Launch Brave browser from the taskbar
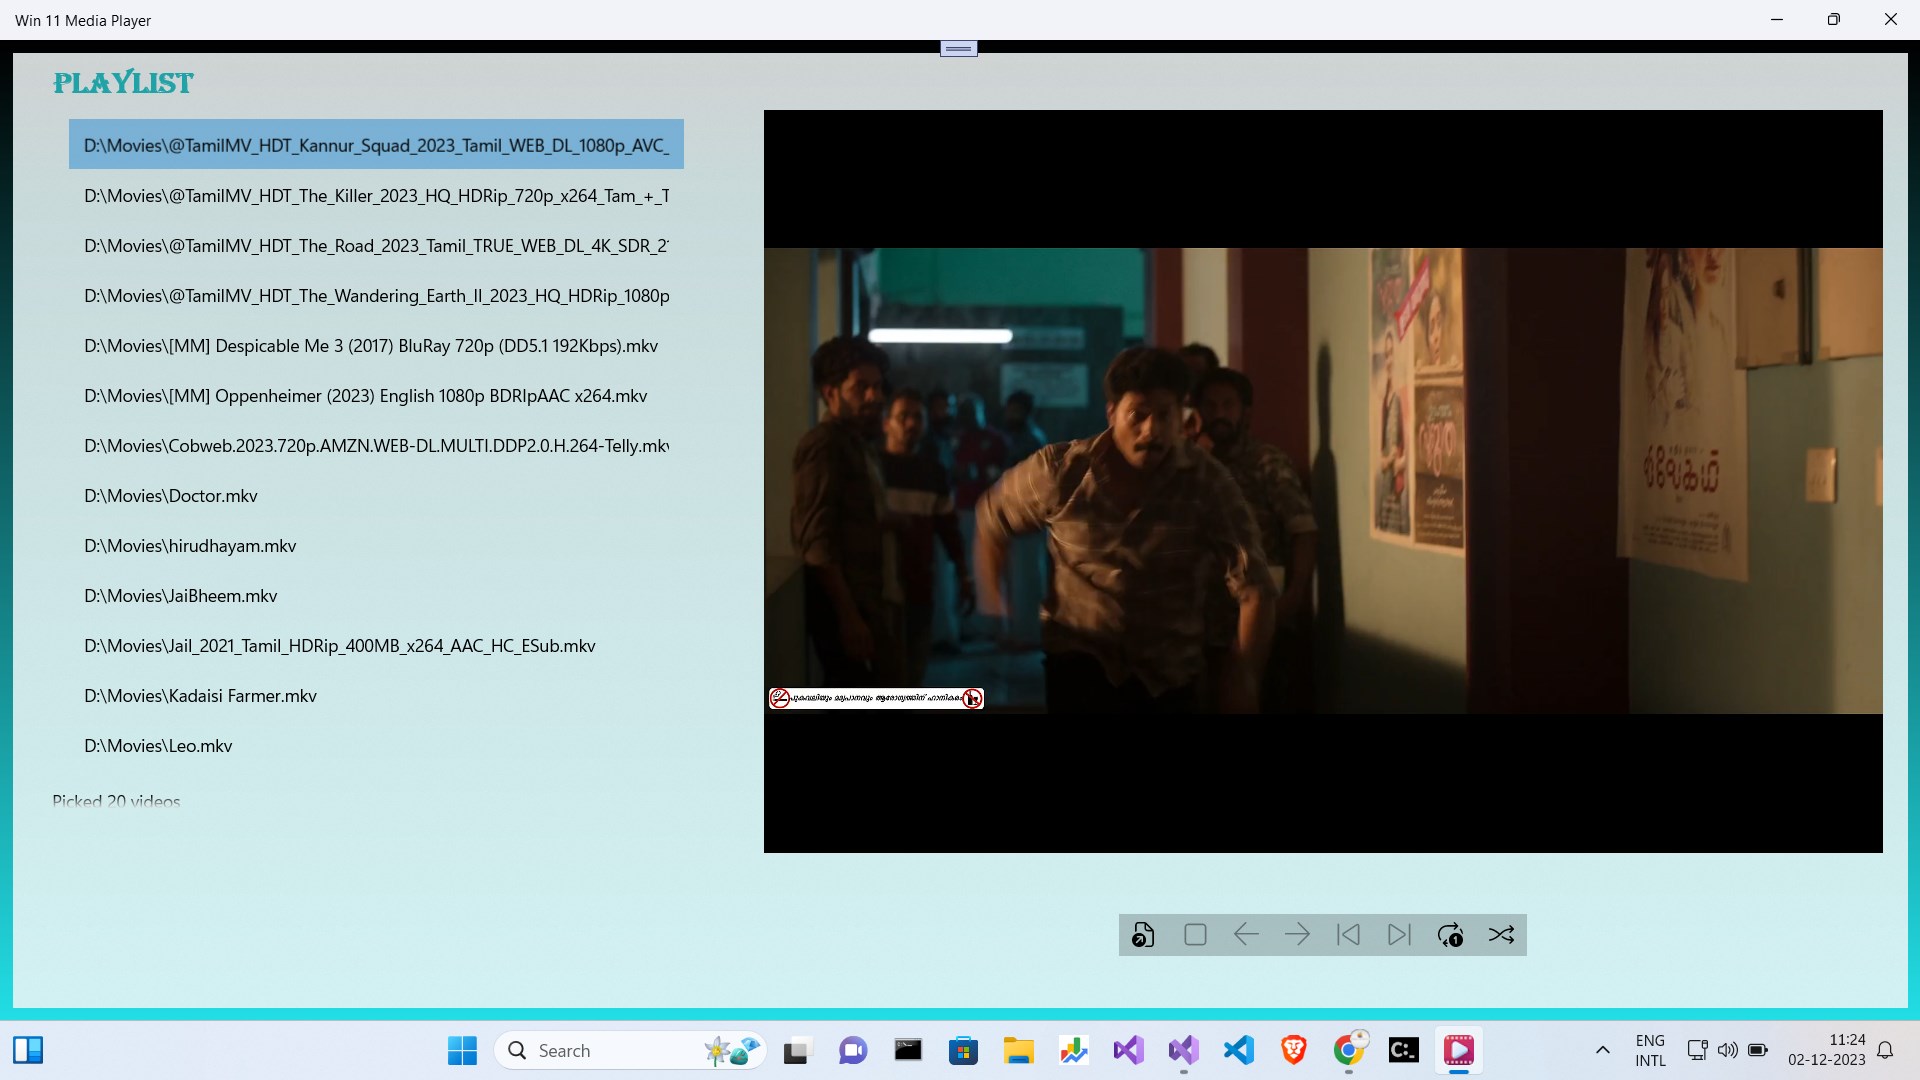The height and width of the screenshot is (1080, 1920). [x=1293, y=1050]
